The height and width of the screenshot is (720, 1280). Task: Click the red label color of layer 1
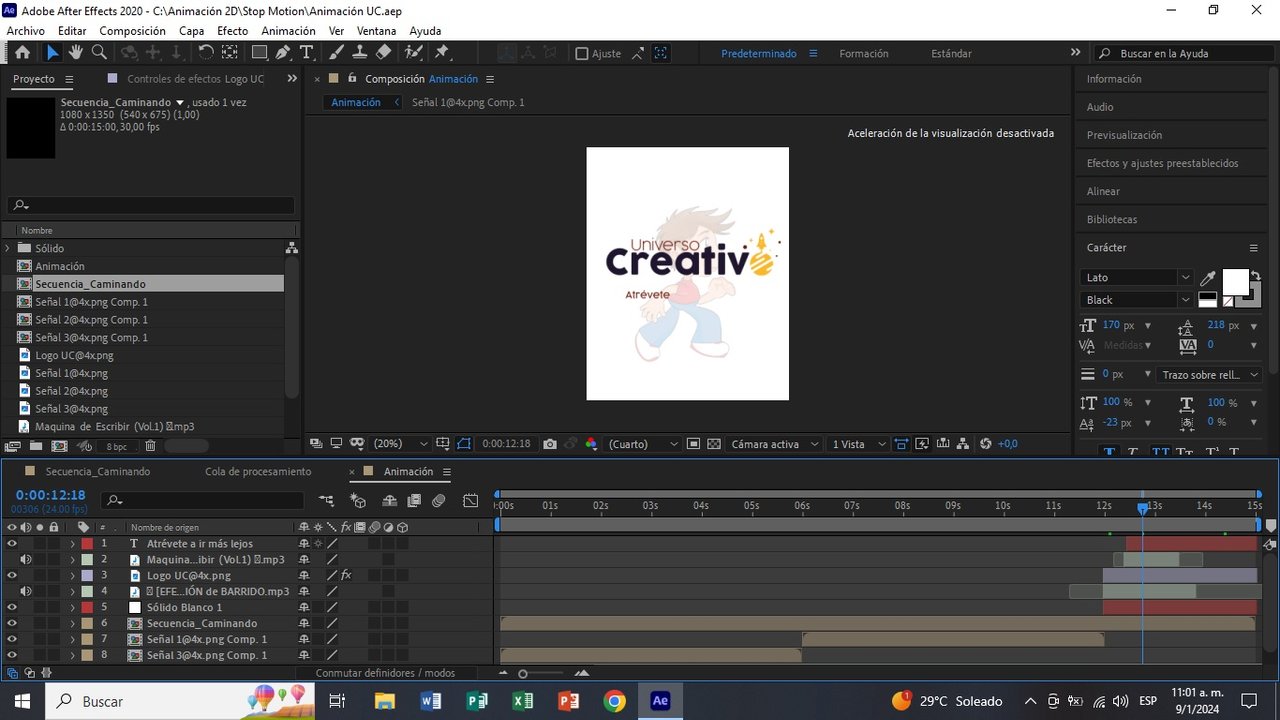[x=86, y=544]
